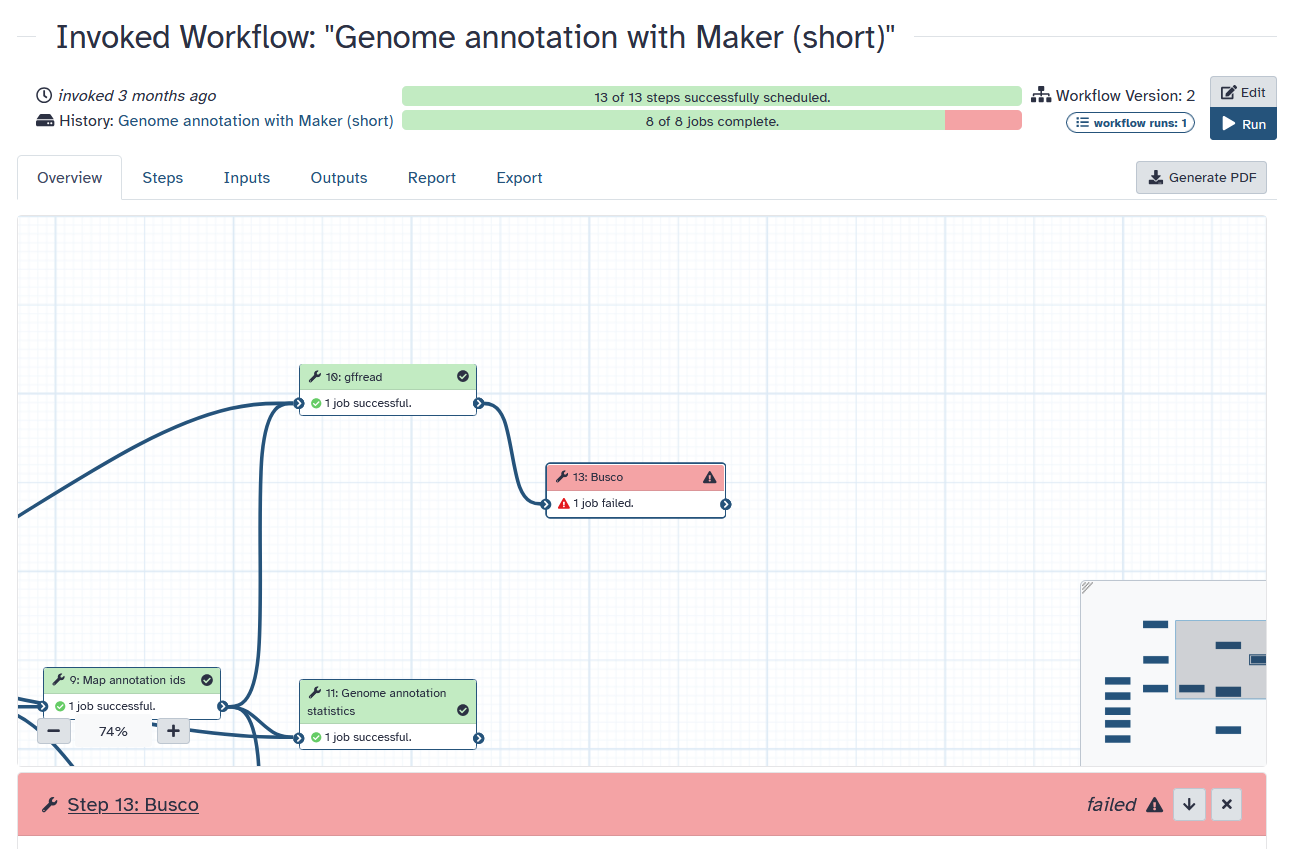The height and width of the screenshot is (864, 1298).
Task: Click the wrench icon on gffread node
Action: tap(315, 377)
